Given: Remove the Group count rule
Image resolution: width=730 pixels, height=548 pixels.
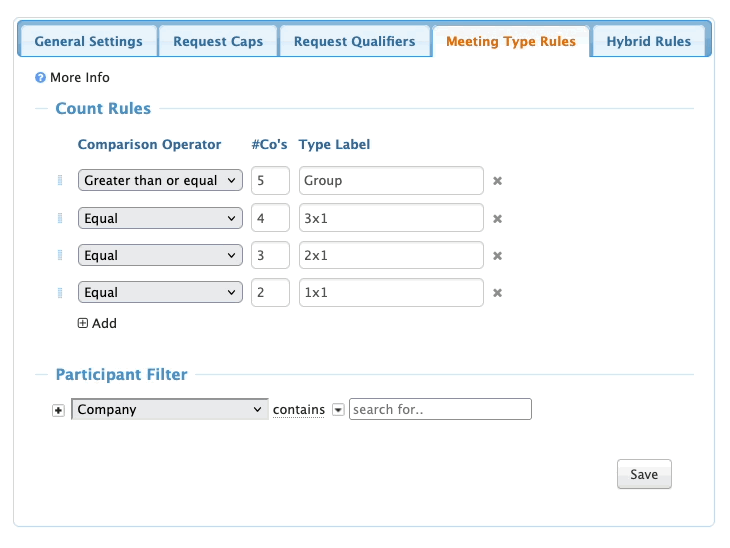Looking at the screenshot, I should 497,181.
